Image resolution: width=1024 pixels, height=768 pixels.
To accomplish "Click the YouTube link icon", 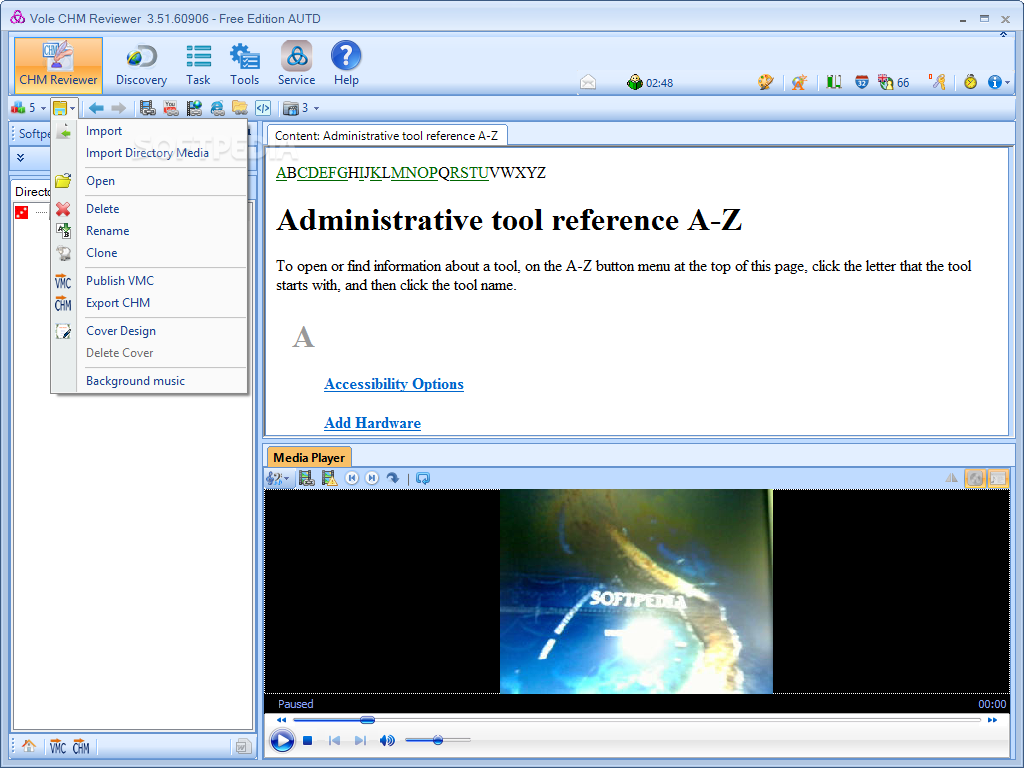I will pyautogui.click(x=171, y=108).
